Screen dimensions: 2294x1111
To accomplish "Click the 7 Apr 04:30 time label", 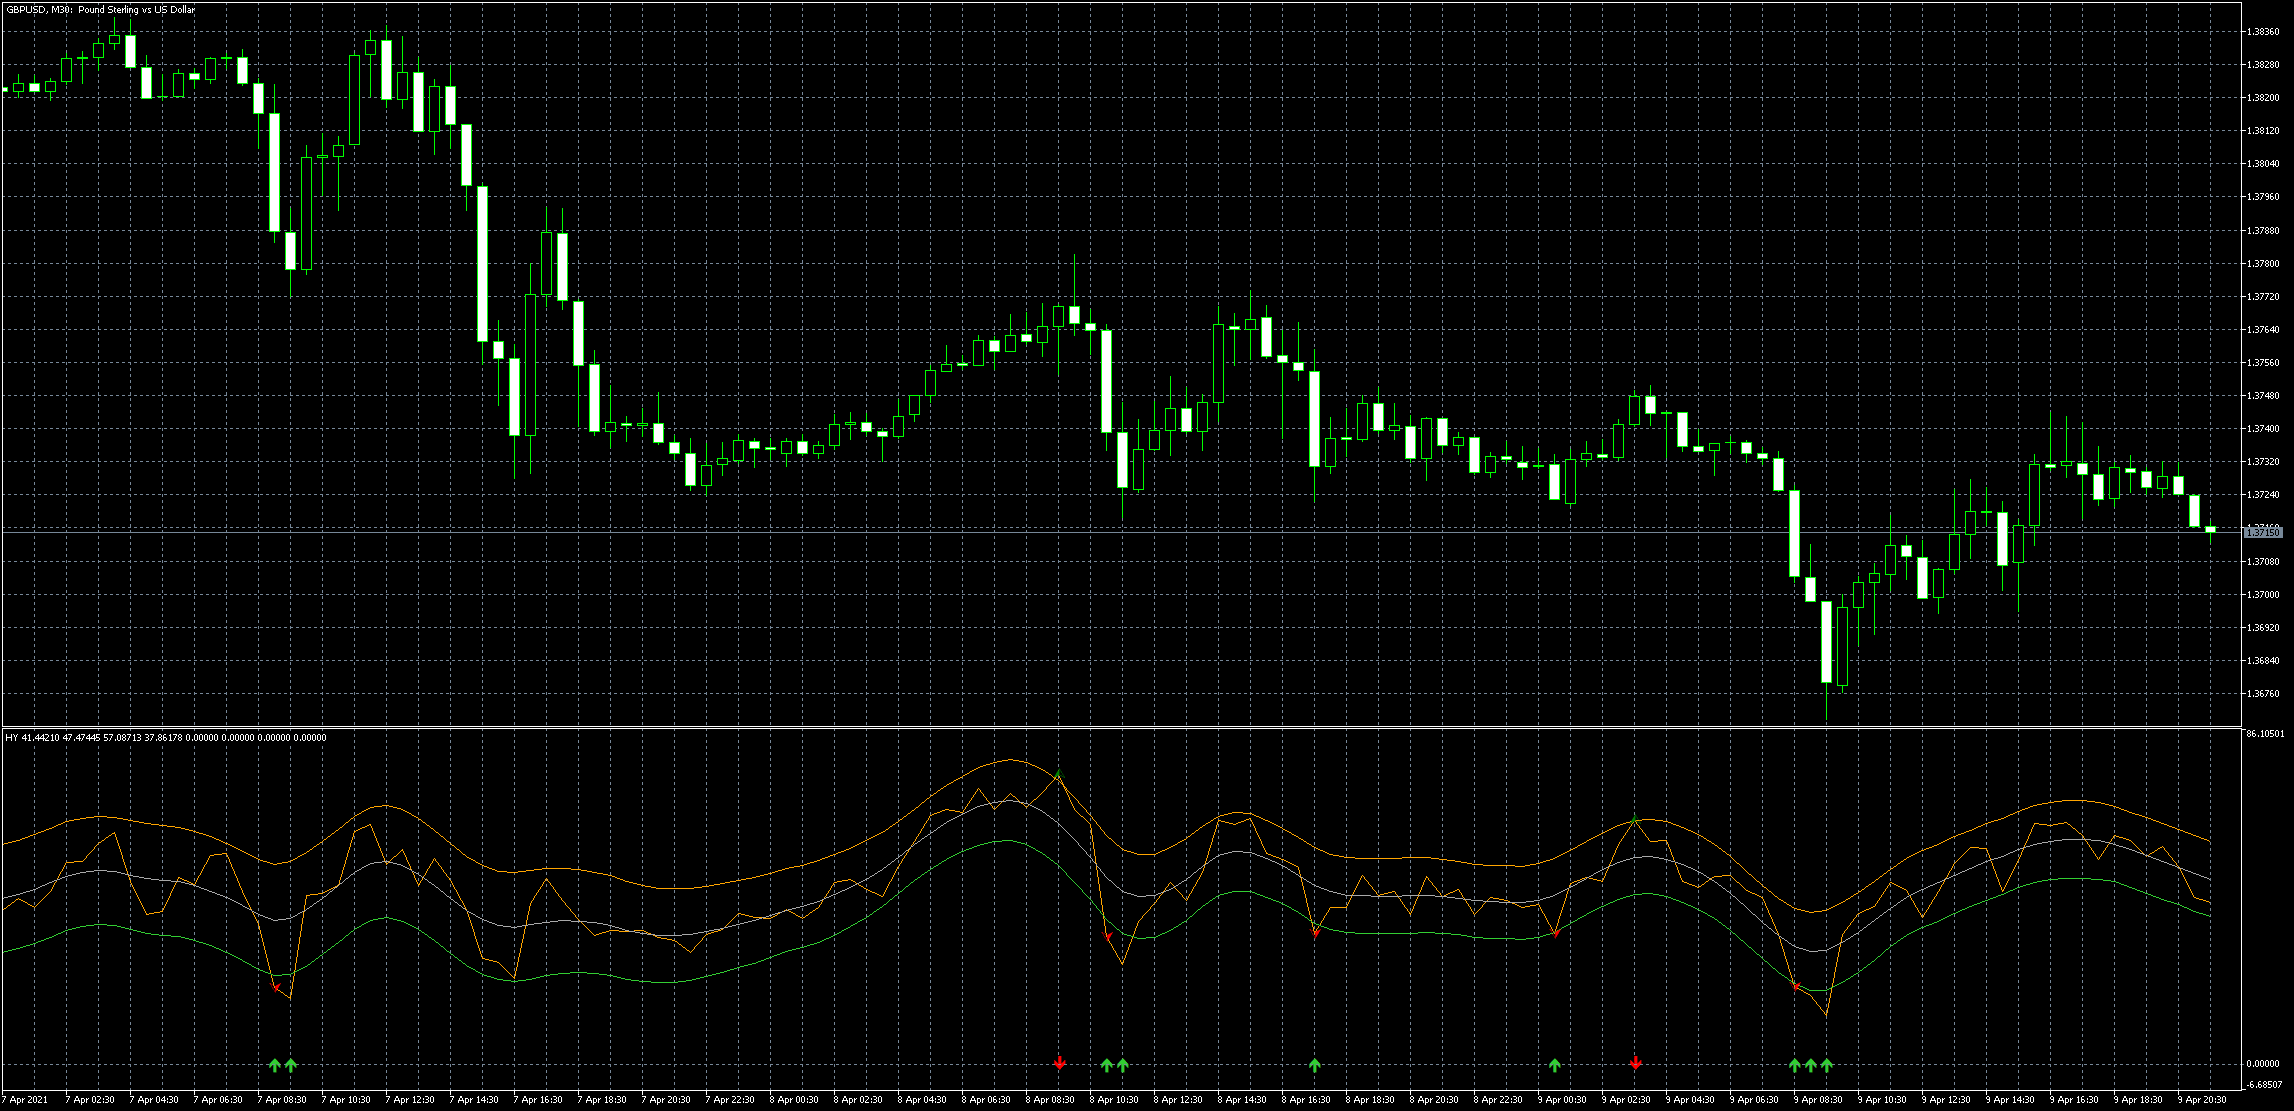I will tap(154, 1100).
